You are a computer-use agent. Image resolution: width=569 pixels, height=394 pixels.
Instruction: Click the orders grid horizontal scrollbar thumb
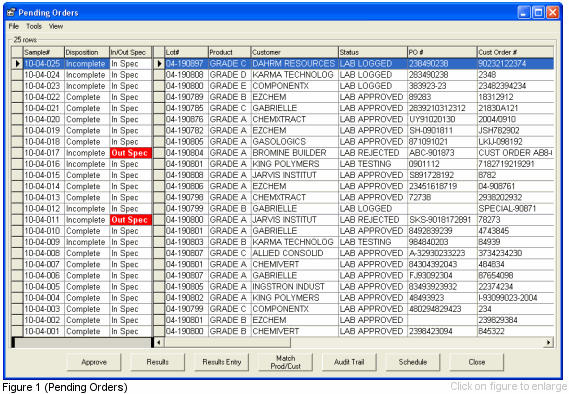(x=227, y=342)
